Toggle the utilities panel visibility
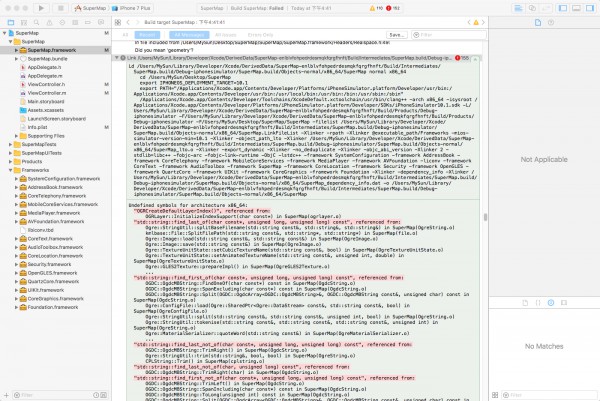Image resolution: width=600 pixels, height=401 pixels. pyautogui.click(x=590, y=8)
